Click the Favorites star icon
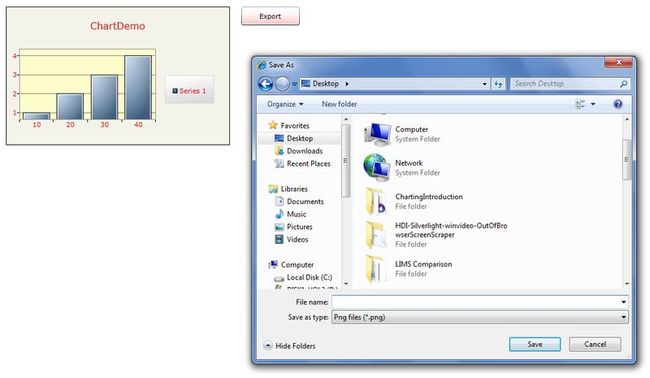This screenshot has height=378, width=650. [x=273, y=125]
